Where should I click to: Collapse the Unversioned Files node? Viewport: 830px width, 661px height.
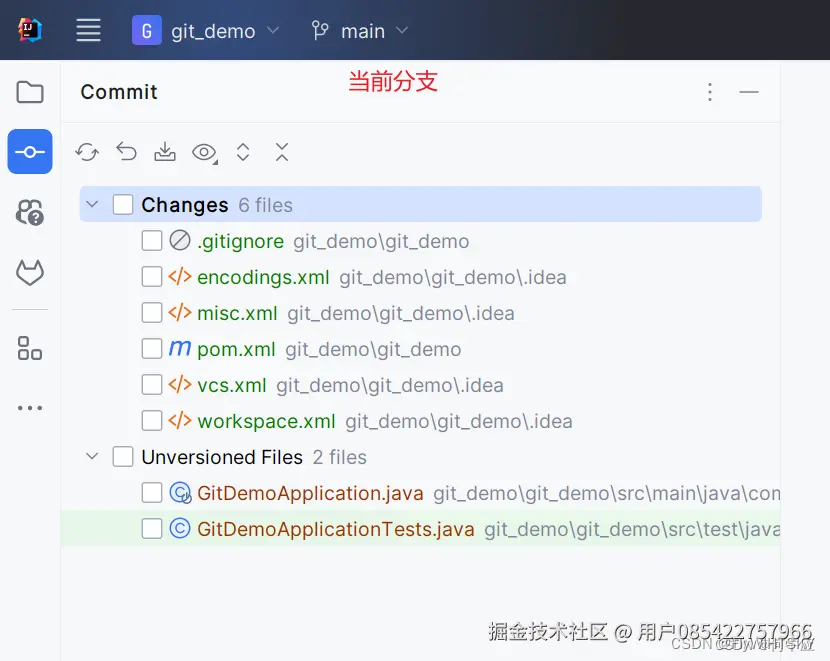tap(92, 456)
